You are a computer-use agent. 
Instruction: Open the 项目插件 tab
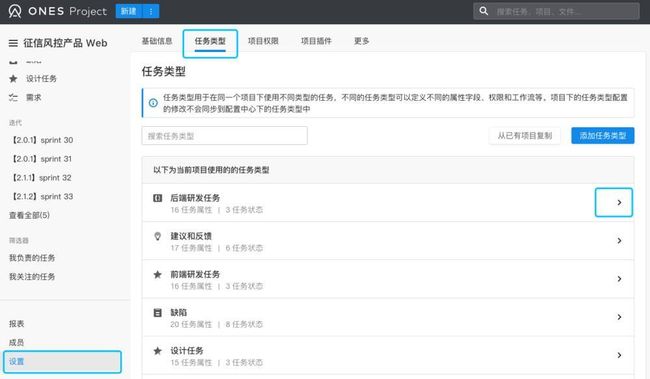pyautogui.click(x=316, y=41)
